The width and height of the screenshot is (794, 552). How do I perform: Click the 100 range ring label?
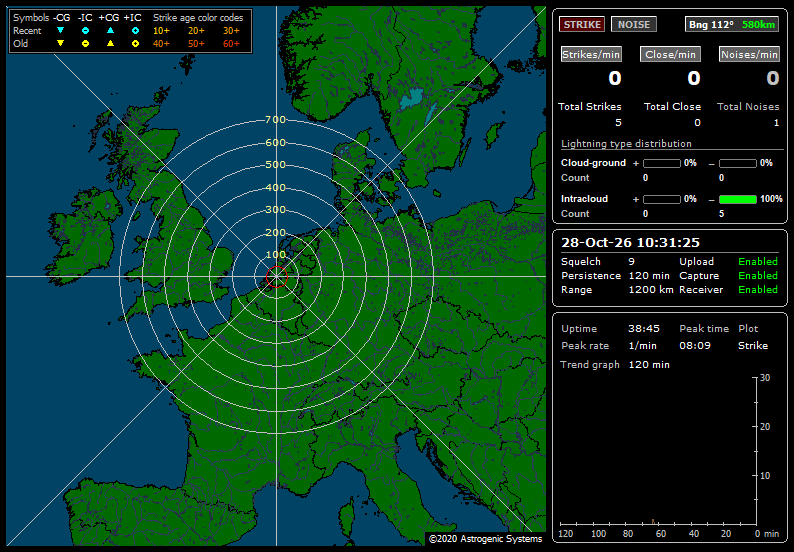click(275, 255)
